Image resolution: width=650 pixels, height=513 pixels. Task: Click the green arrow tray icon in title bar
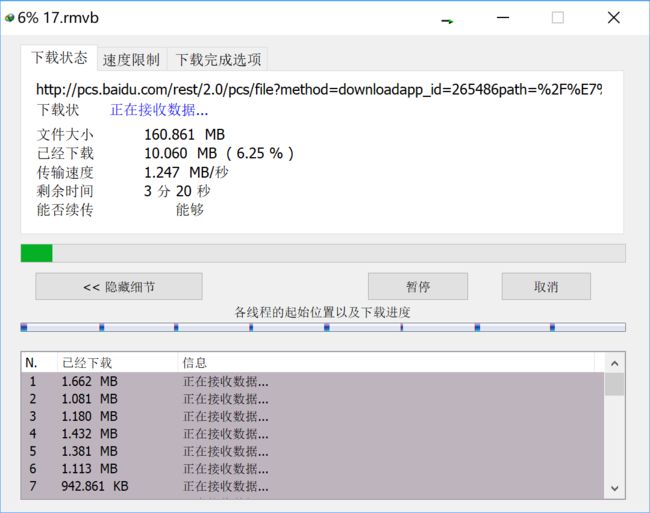[447, 21]
